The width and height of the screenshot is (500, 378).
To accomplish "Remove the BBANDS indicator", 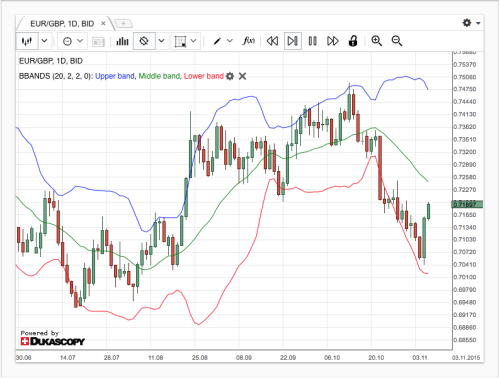I will tap(242, 76).
